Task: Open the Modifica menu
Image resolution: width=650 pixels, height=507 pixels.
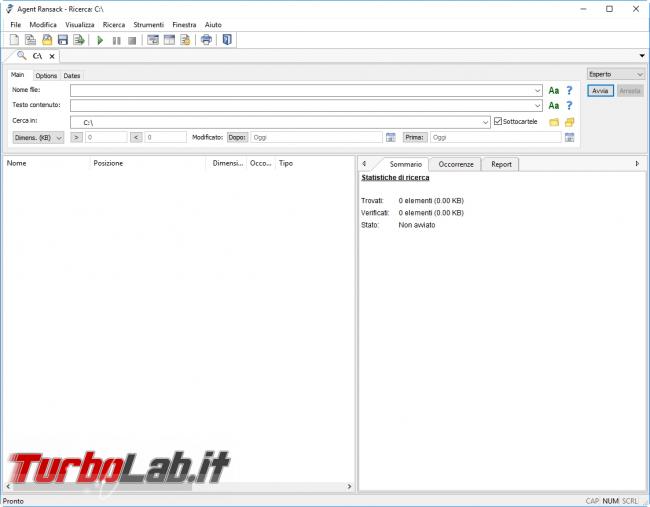Action: tap(43, 24)
